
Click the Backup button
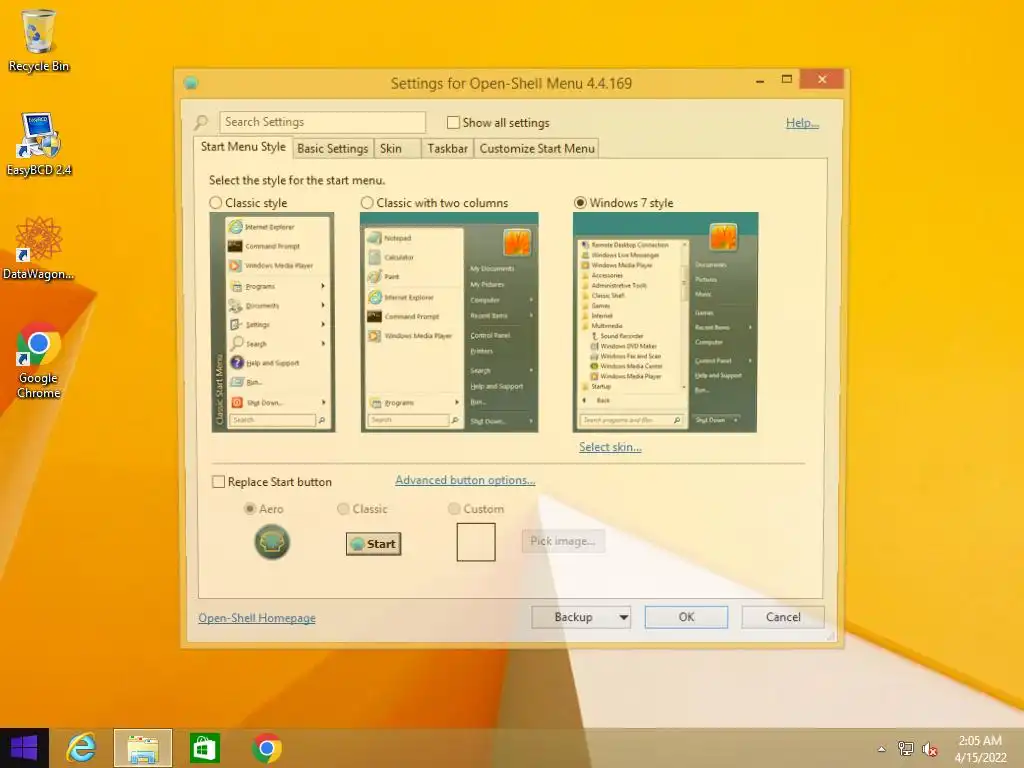click(573, 617)
